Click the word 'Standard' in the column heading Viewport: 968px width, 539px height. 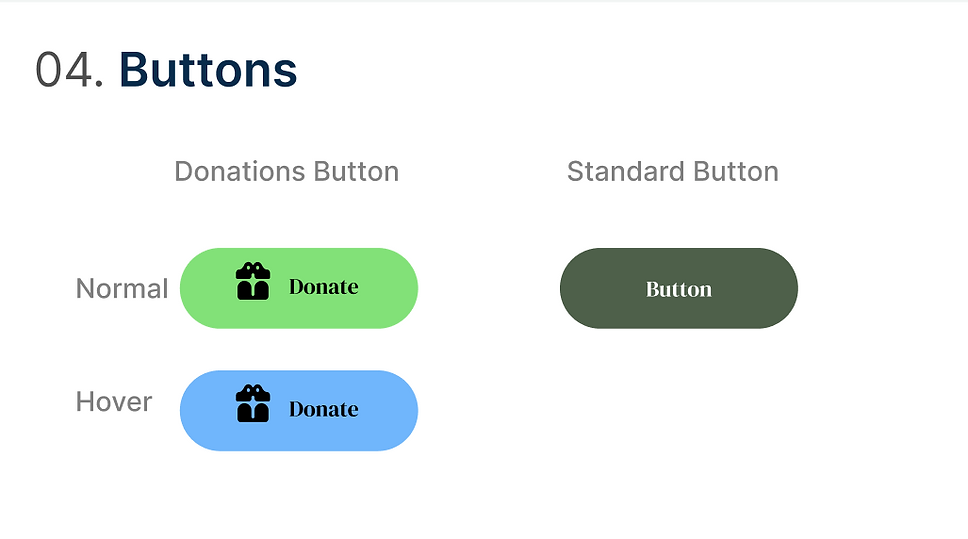pos(625,172)
